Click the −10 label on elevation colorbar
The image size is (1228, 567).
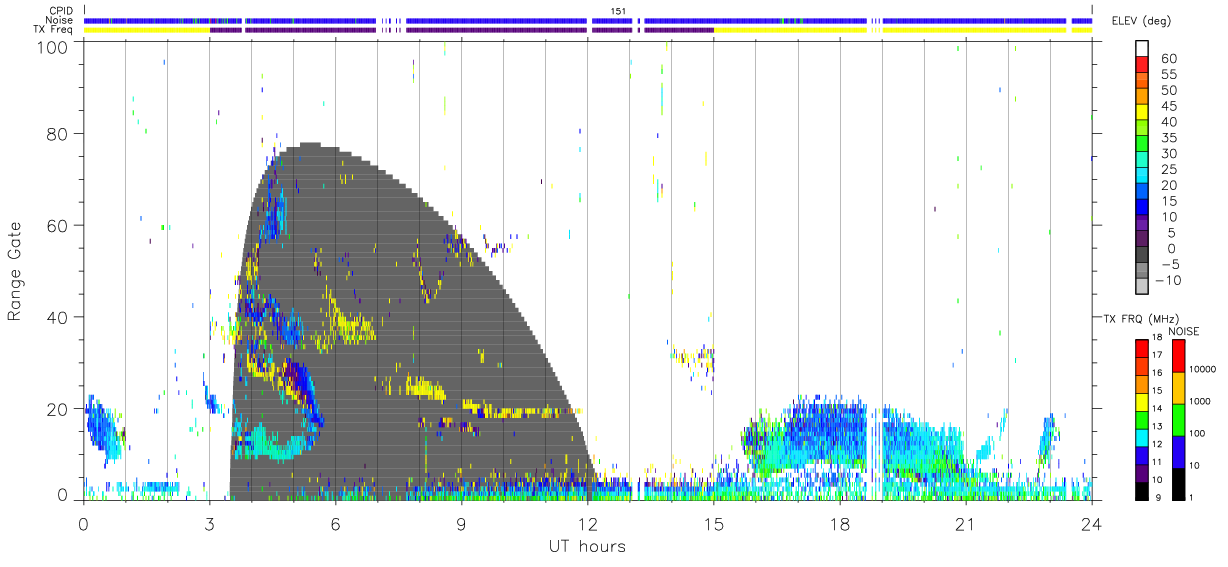coord(1171,280)
